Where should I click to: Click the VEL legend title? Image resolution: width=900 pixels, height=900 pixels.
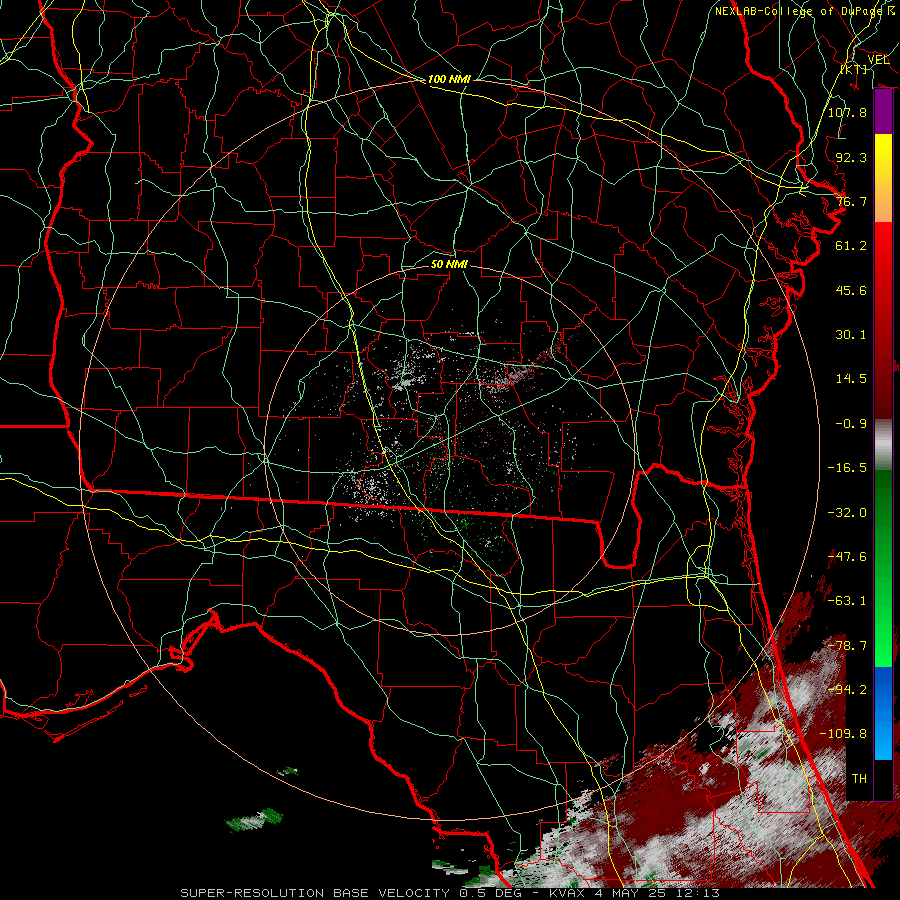point(878,60)
